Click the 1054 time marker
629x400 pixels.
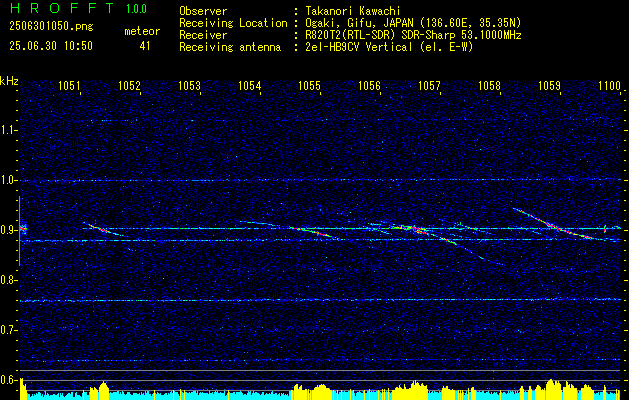click(250, 85)
